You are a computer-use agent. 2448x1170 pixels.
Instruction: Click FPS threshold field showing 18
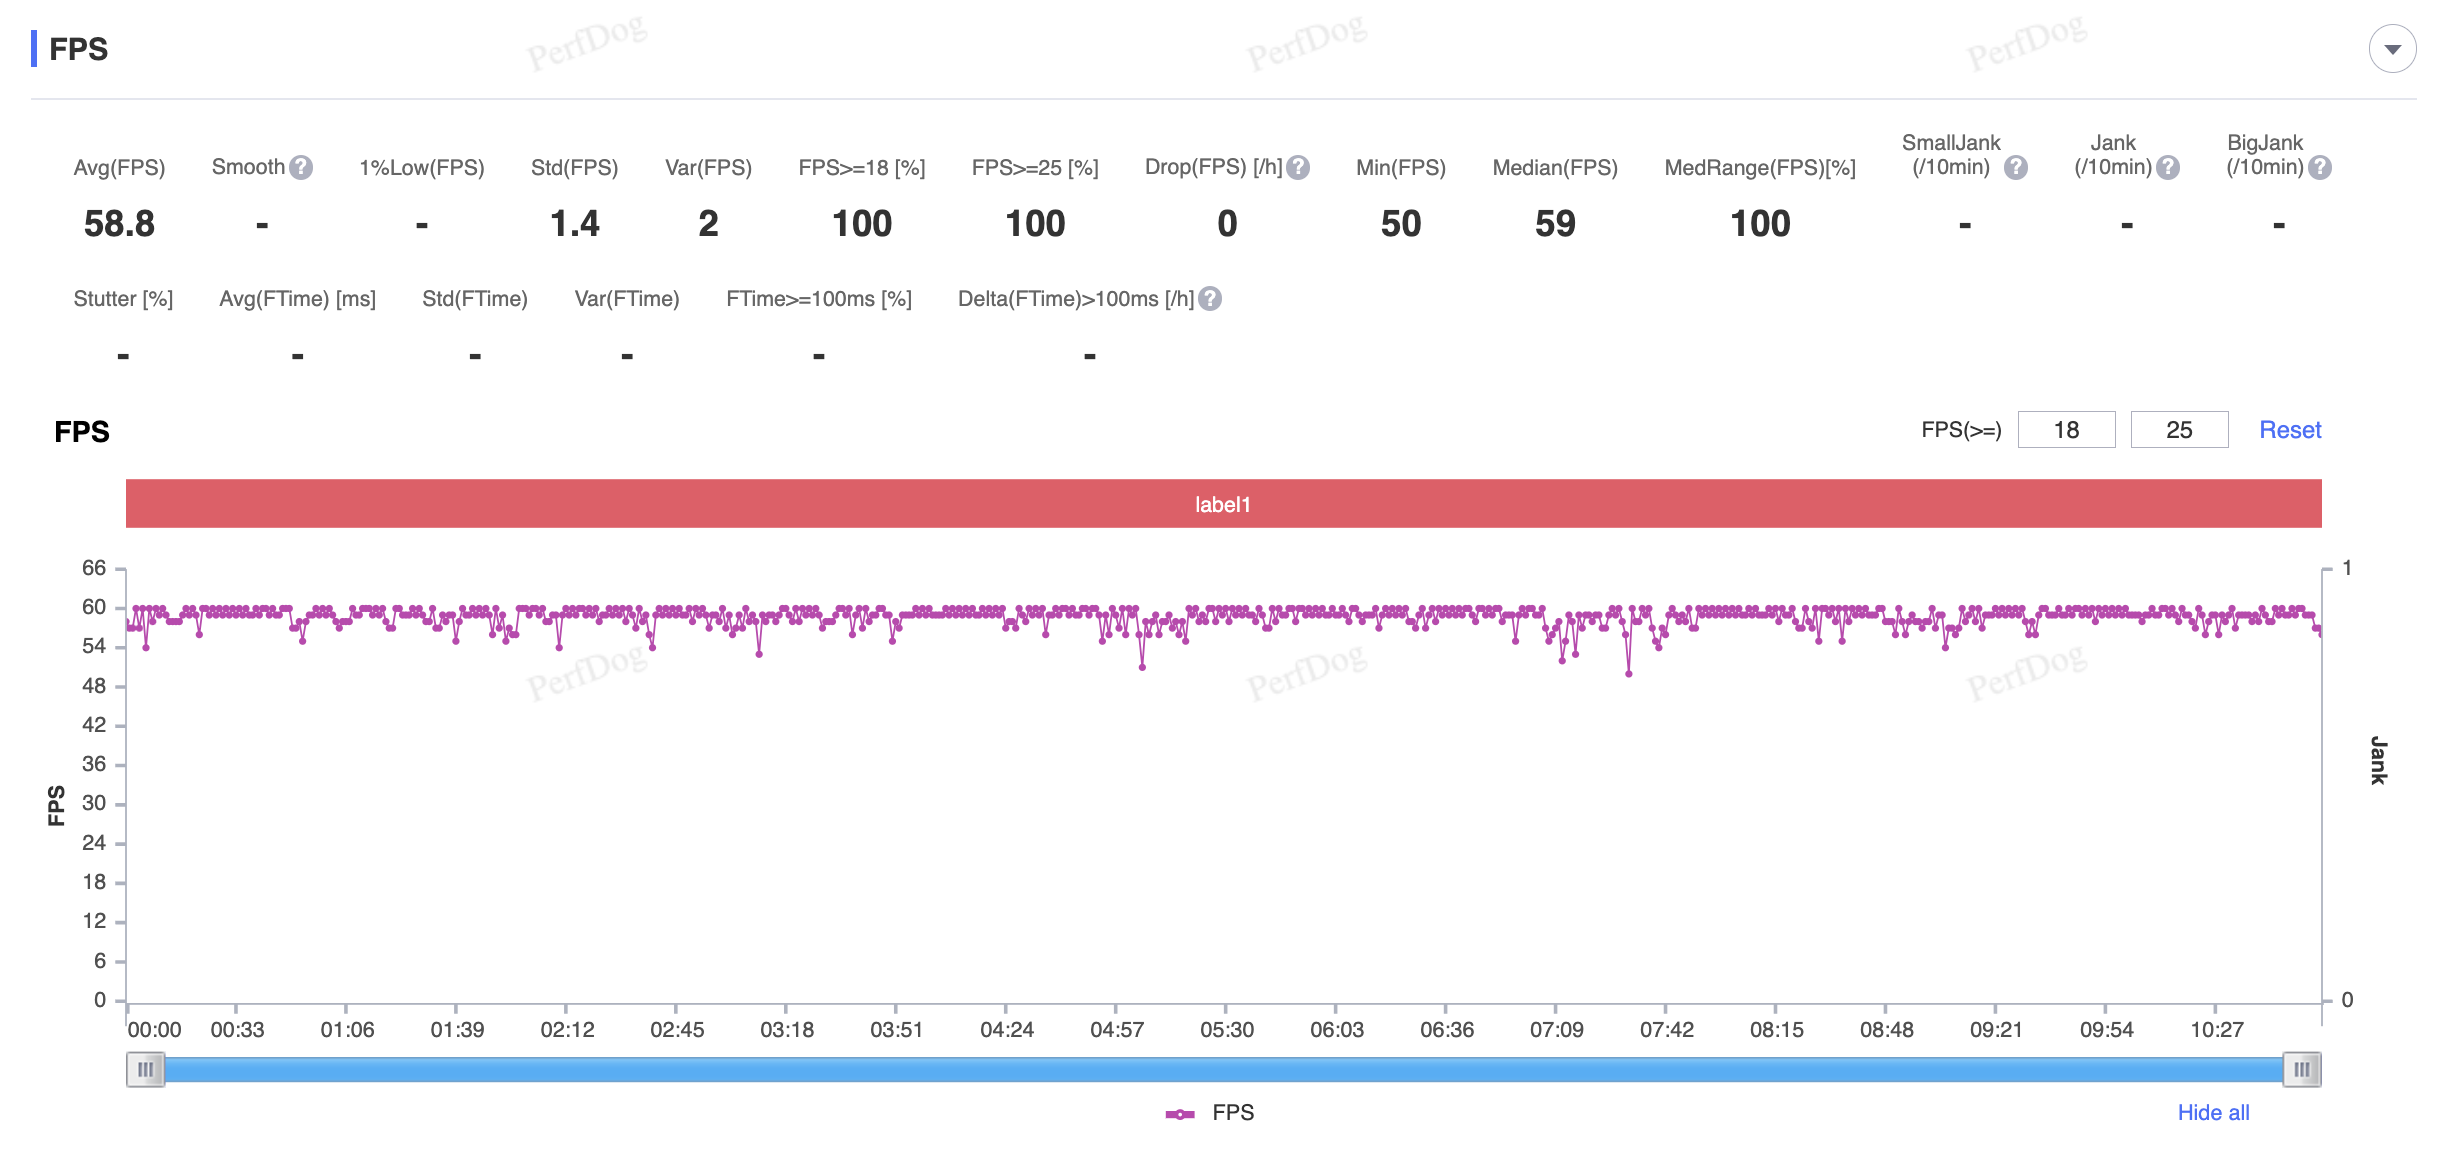coord(2066,430)
